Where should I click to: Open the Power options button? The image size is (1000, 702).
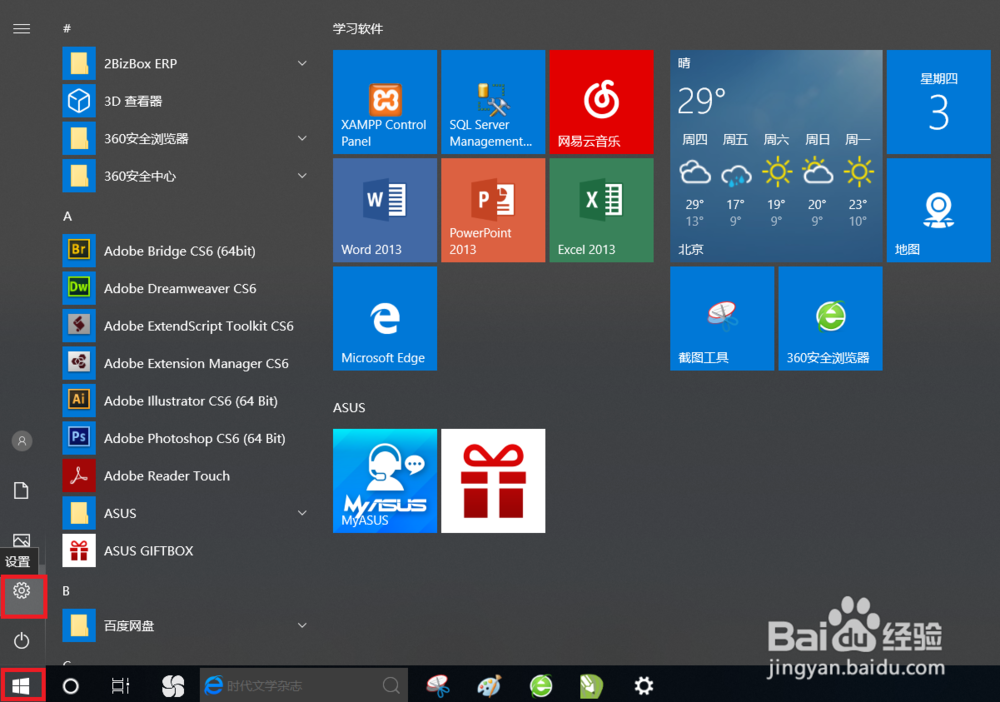point(22,640)
